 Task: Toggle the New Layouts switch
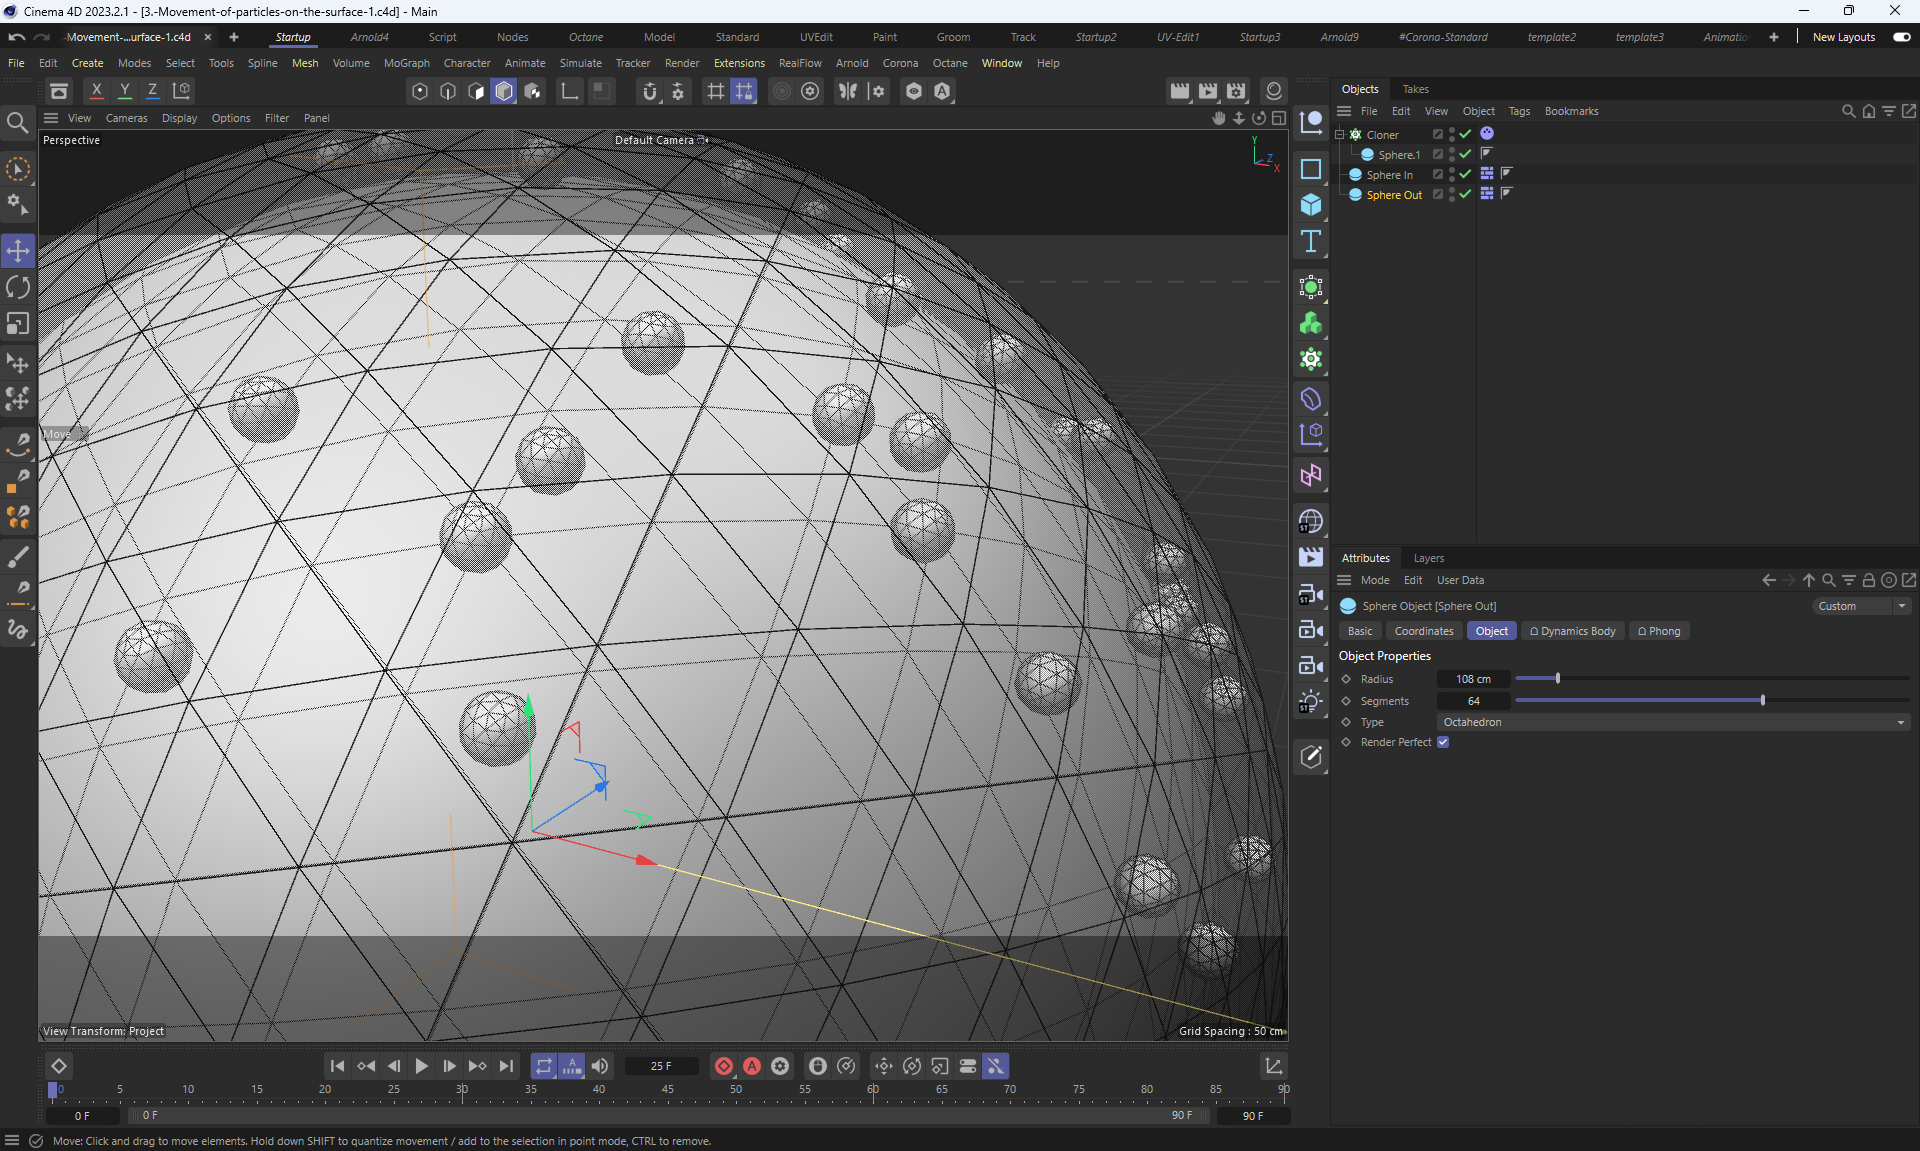(x=1901, y=37)
